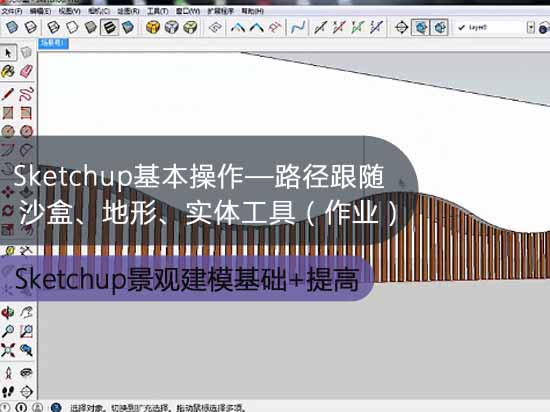The height and width of the screenshot is (412, 550).
Task: Choose the Circle drawing tool
Action: [8, 131]
